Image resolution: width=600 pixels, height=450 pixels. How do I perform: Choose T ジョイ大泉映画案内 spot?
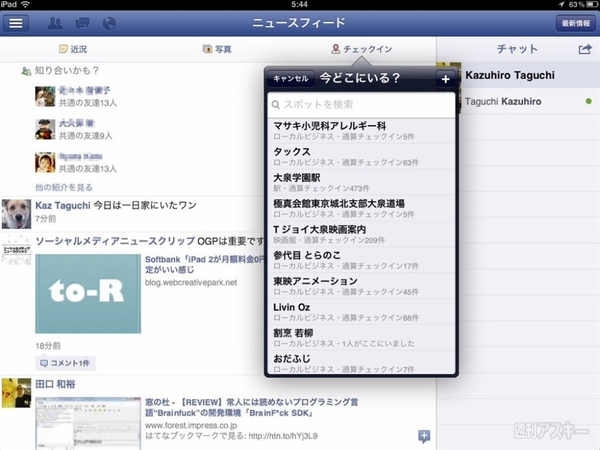[x=361, y=234]
